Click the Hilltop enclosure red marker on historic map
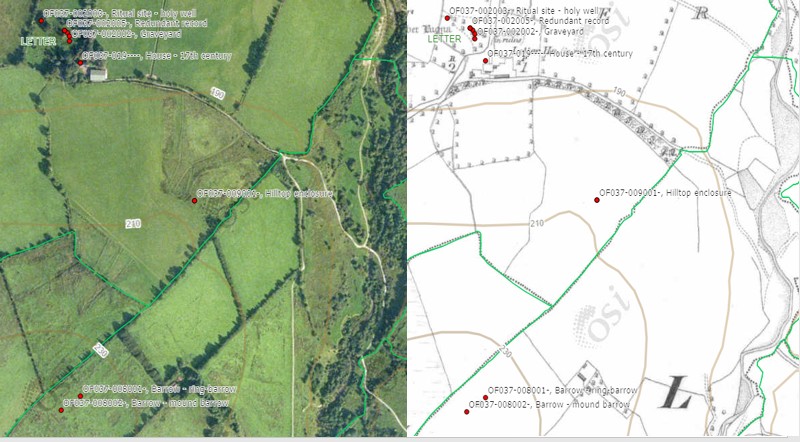Screen dimensions: 800x442 click(x=597, y=200)
